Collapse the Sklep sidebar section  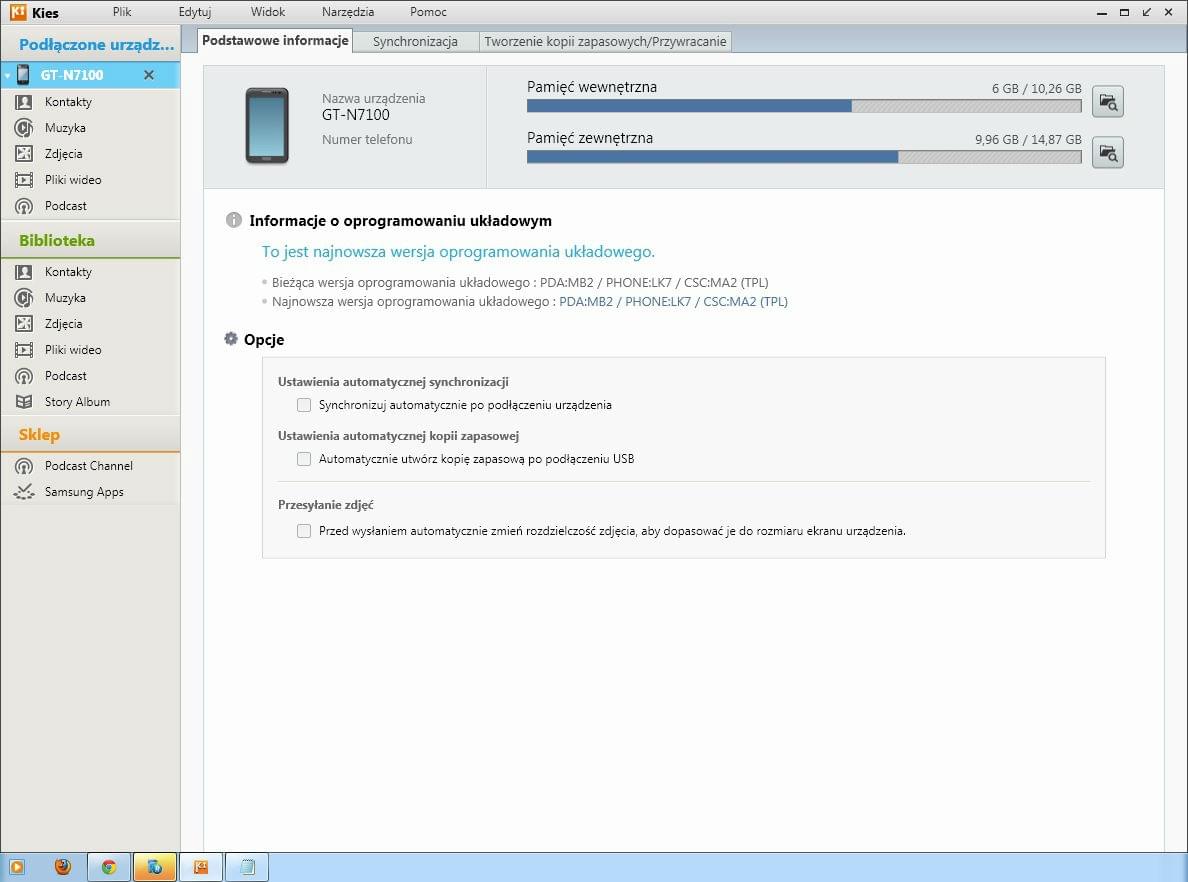pos(90,434)
